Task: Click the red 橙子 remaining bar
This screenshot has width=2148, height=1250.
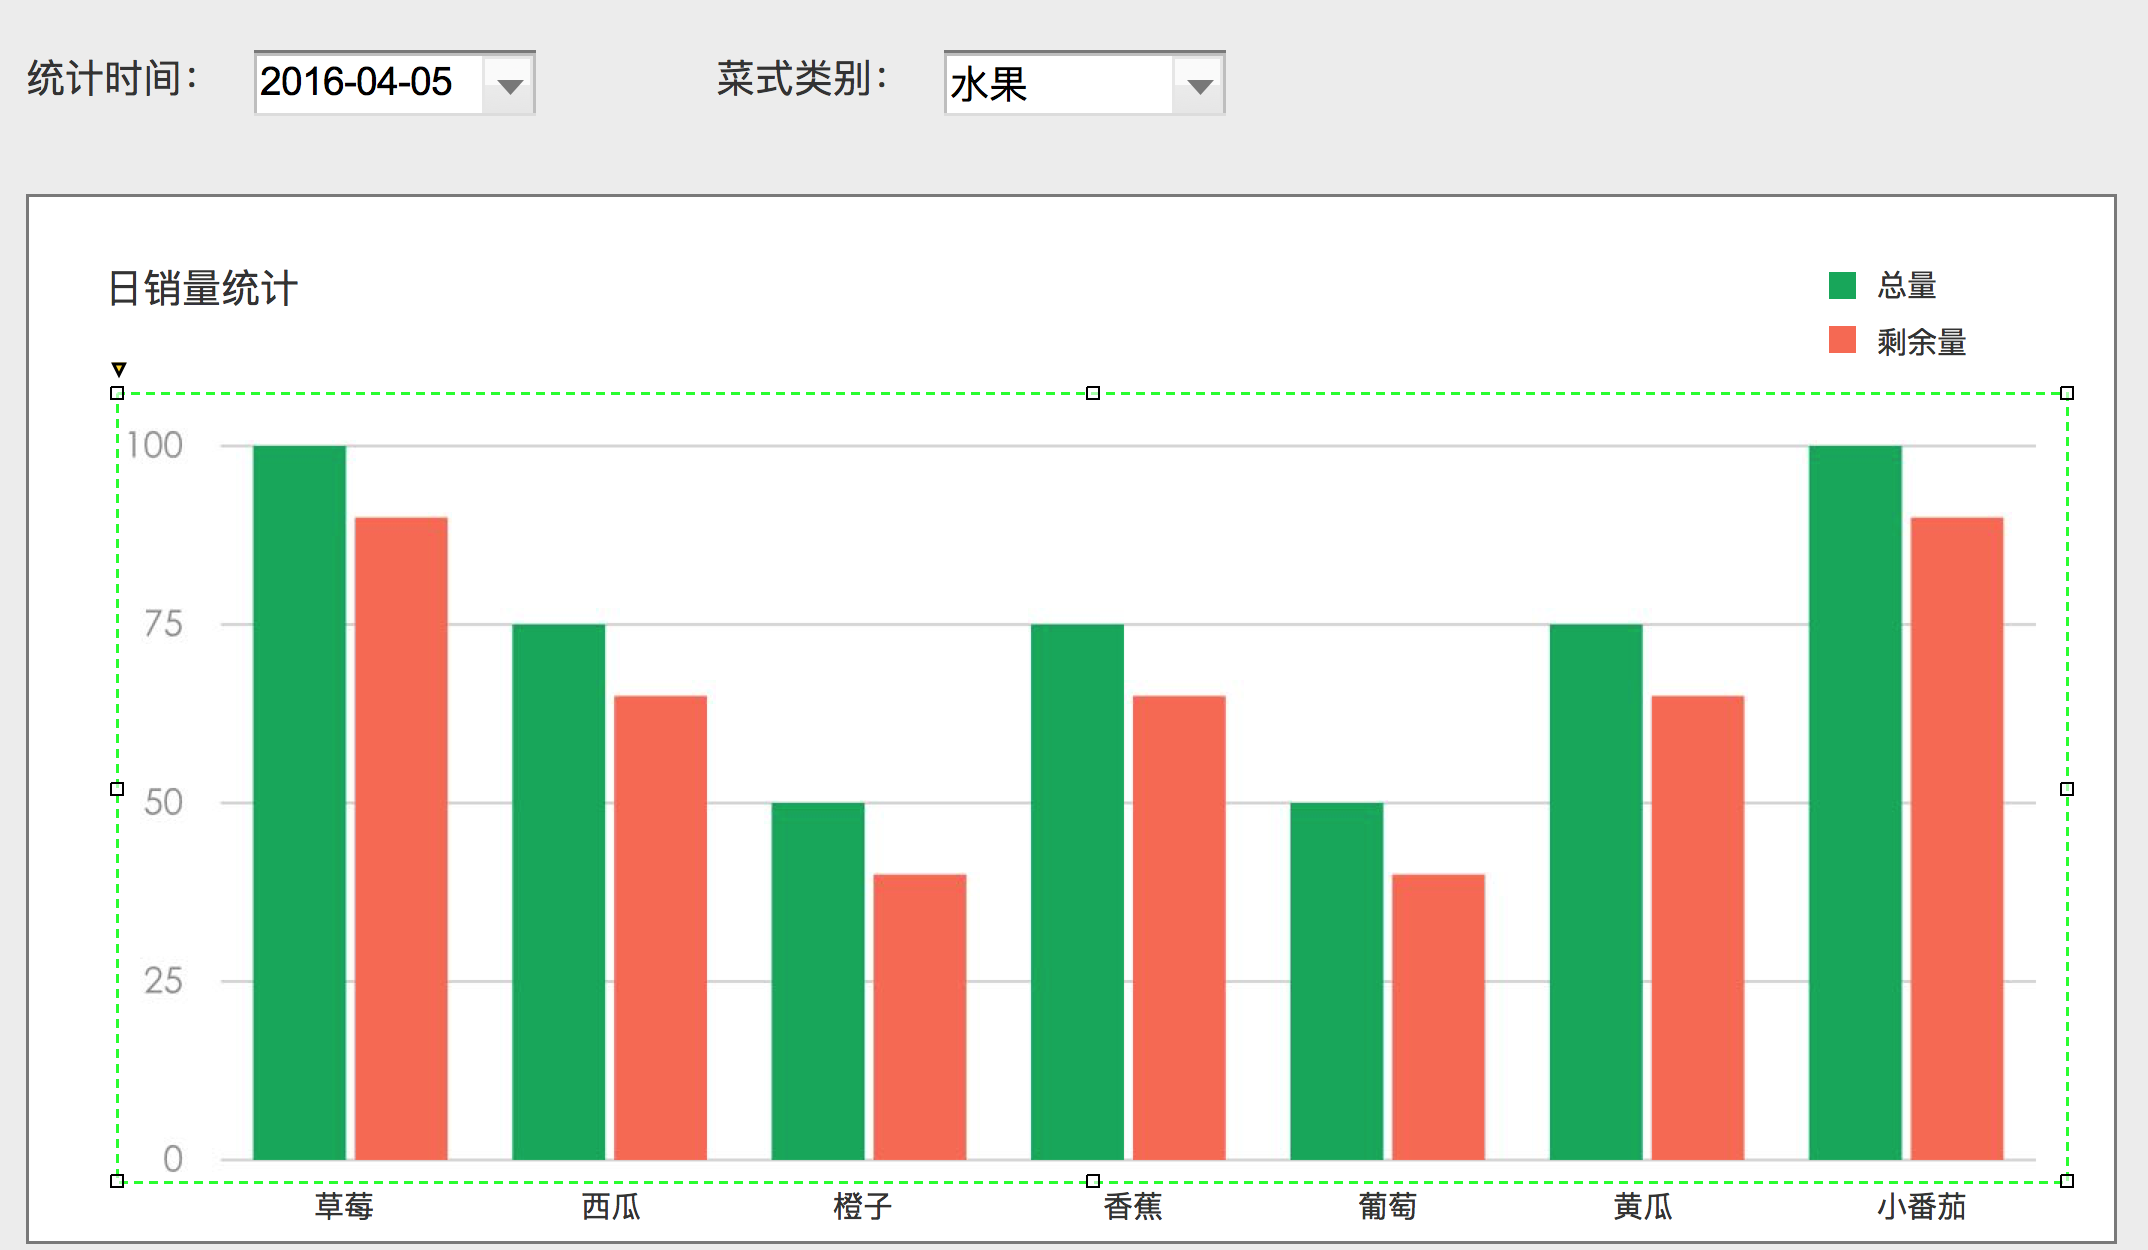Action: 919,1015
